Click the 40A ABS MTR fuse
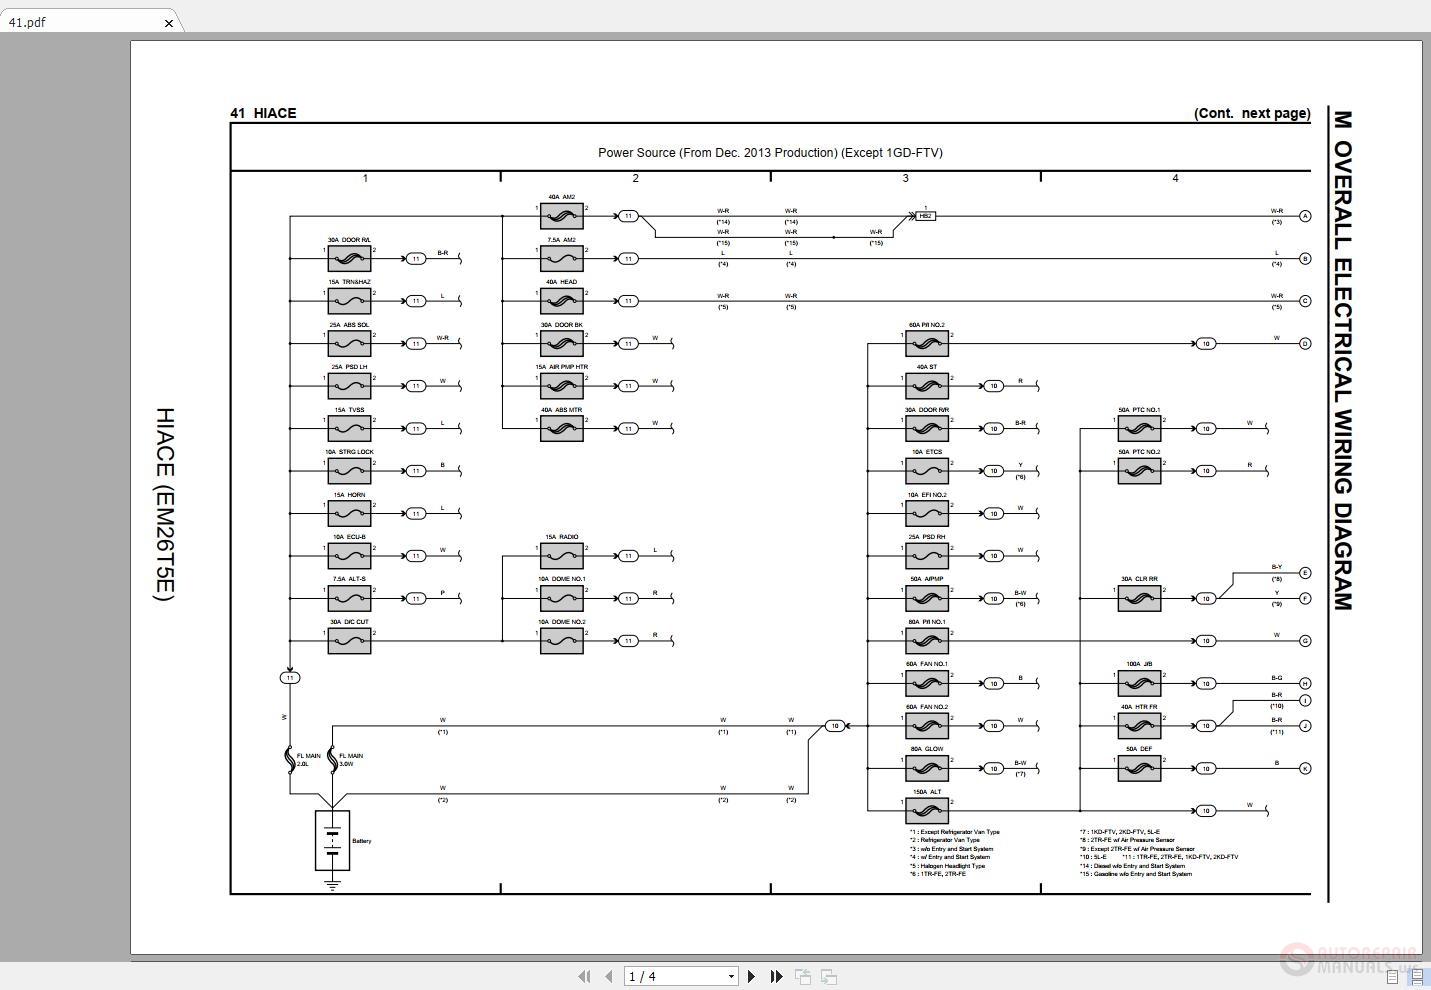 562,429
